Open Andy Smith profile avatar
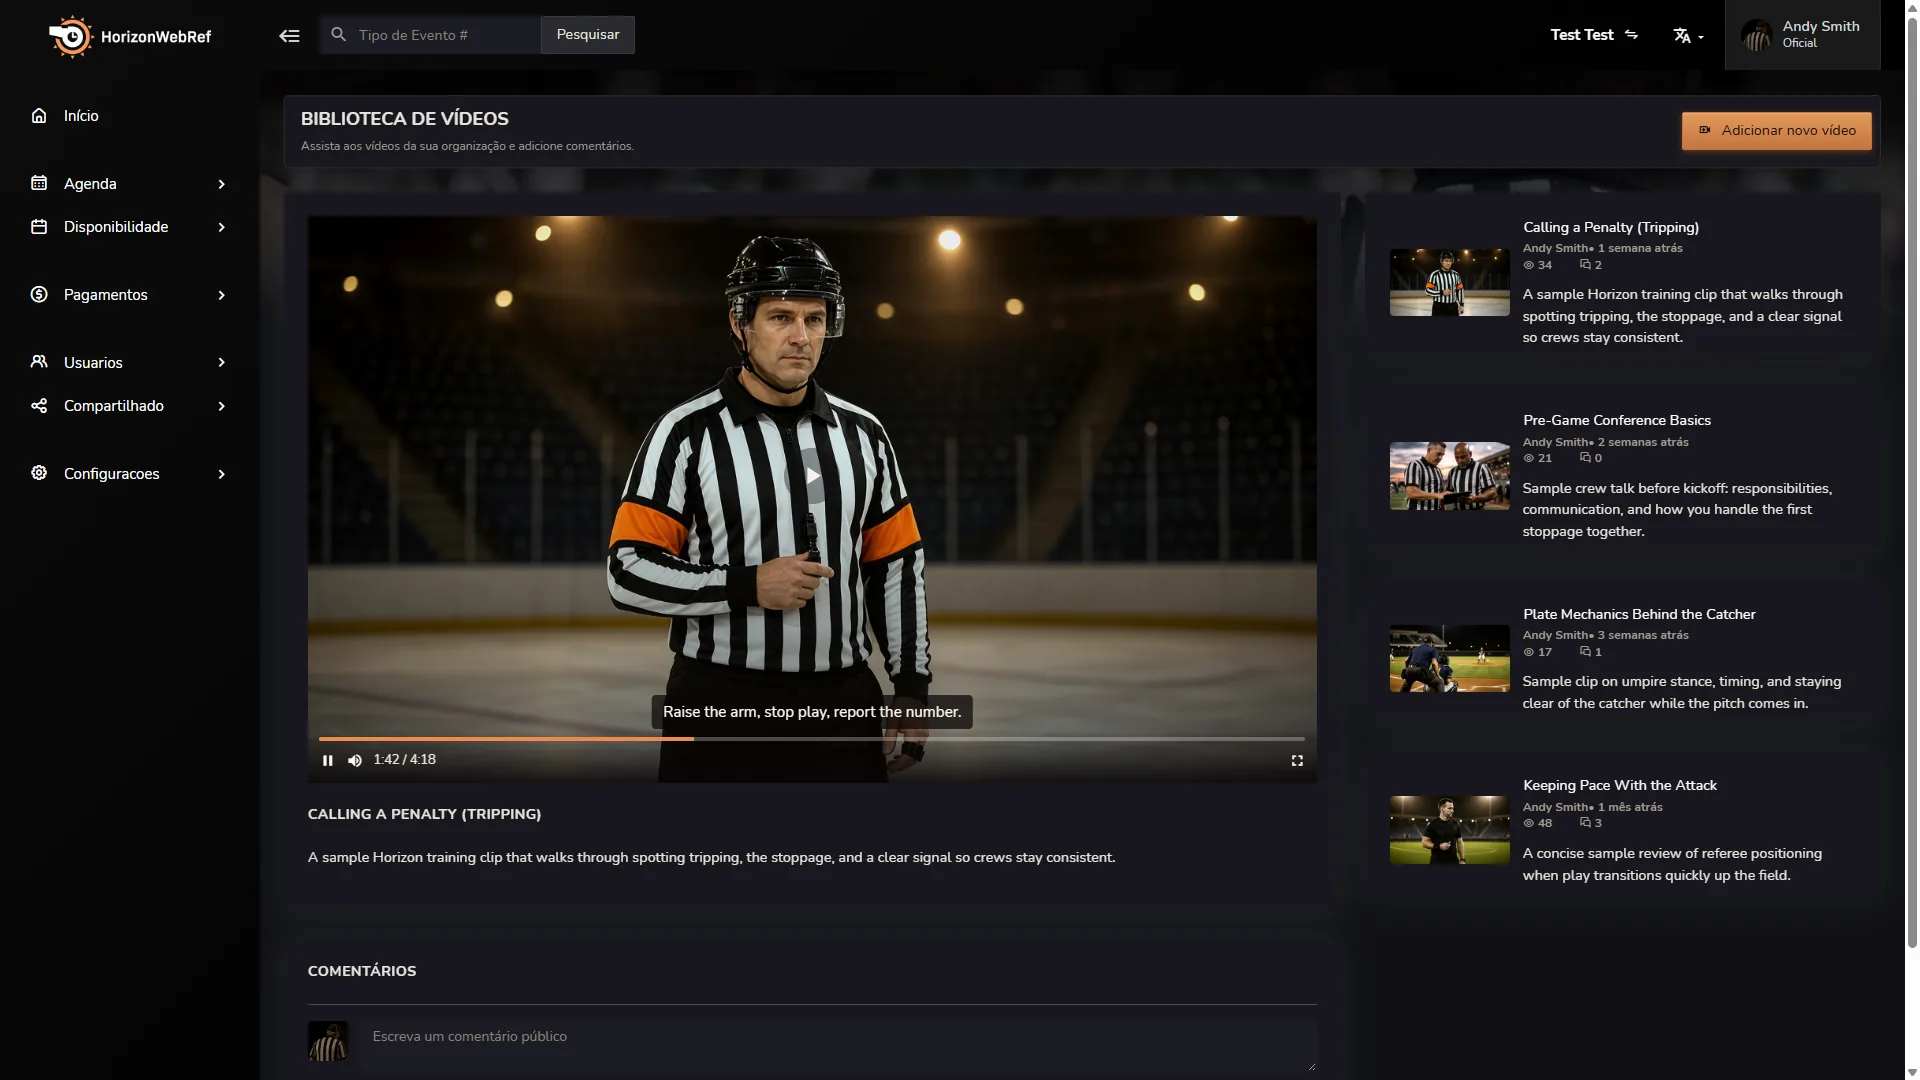The image size is (1920, 1080). tap(1756, 35)
